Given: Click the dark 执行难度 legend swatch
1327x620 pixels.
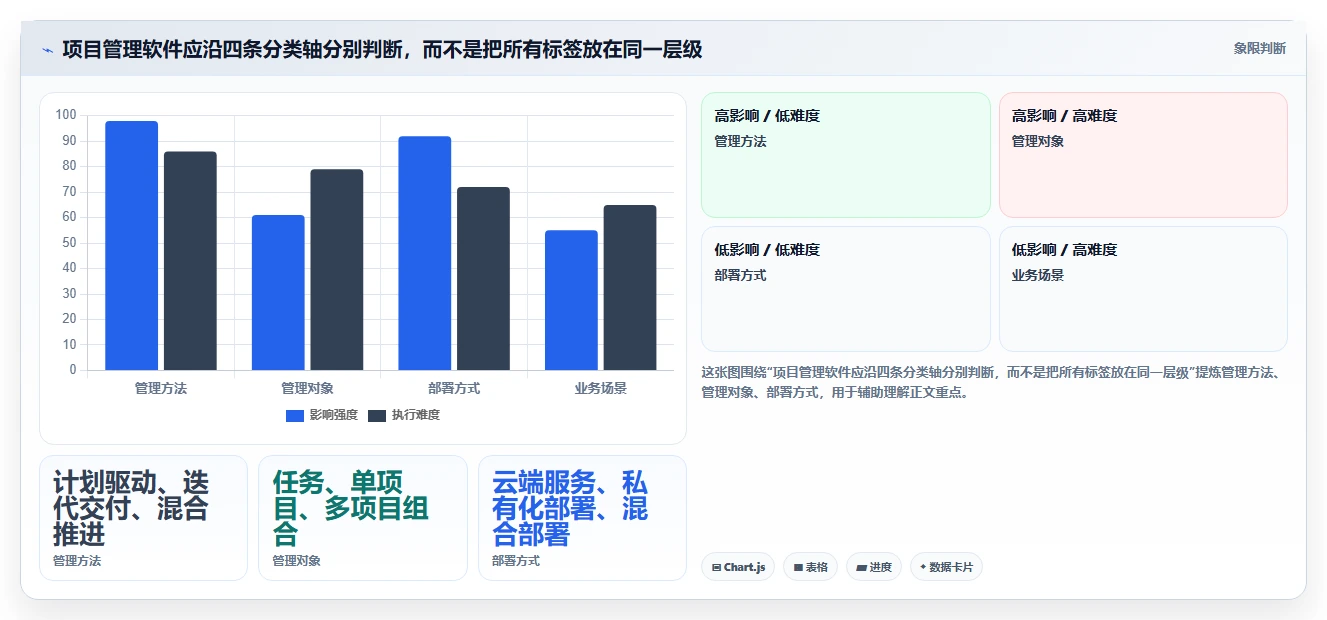Looking at the screenshot, I should click(377, 415).
